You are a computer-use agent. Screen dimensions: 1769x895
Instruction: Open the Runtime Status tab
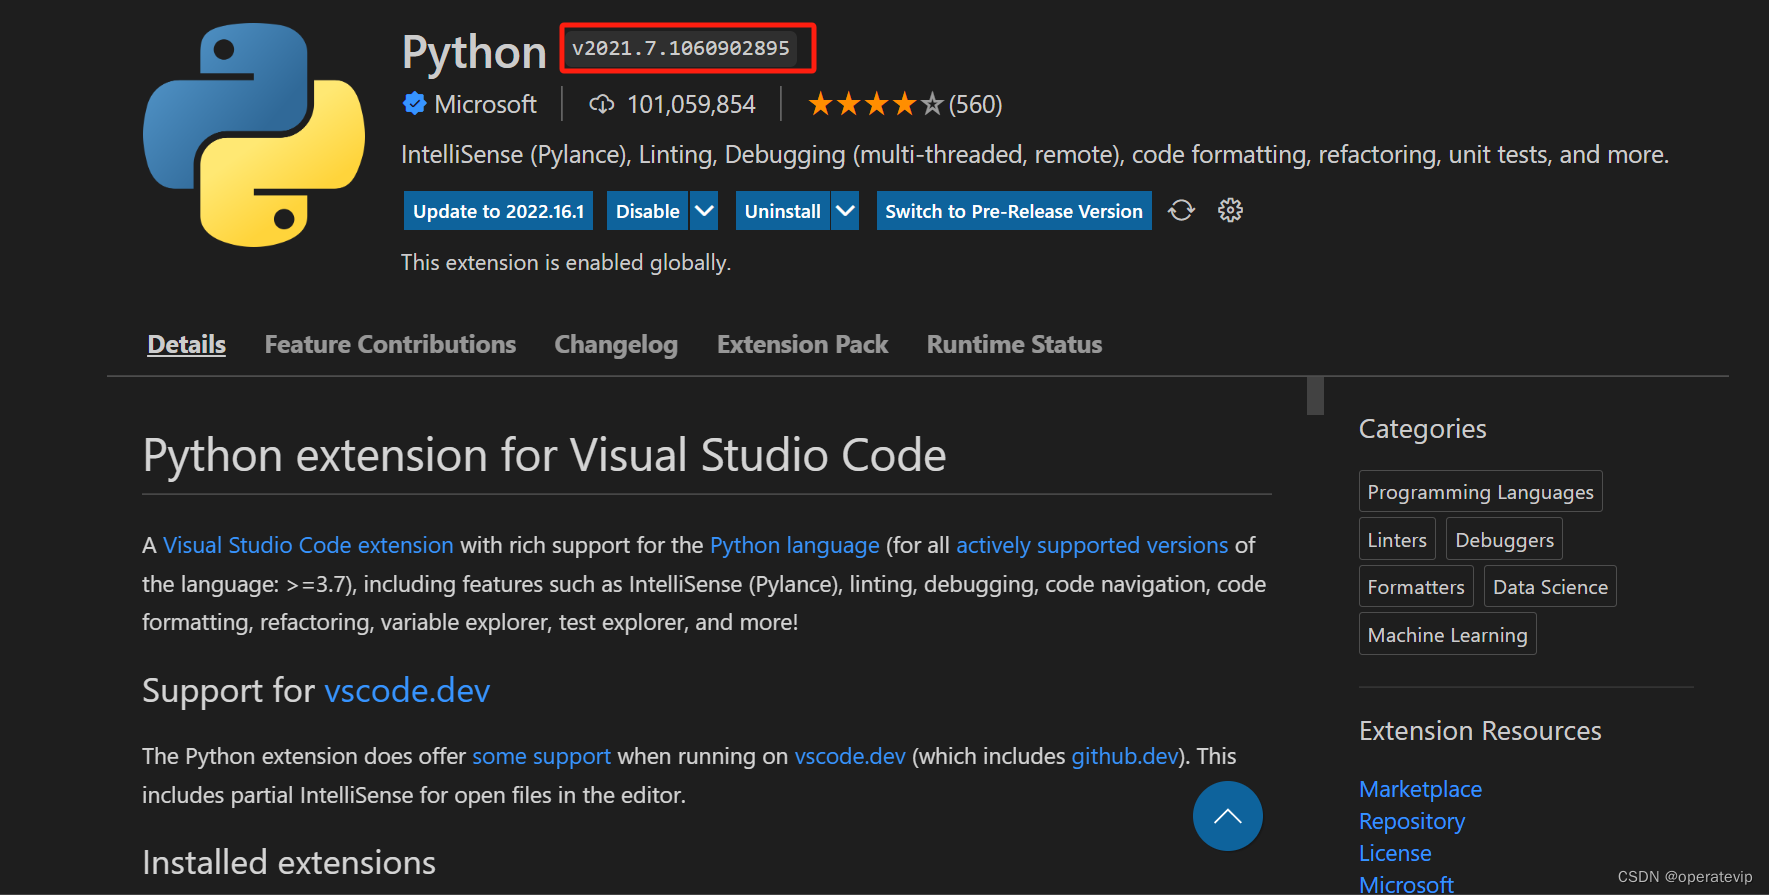(1014, 344)
